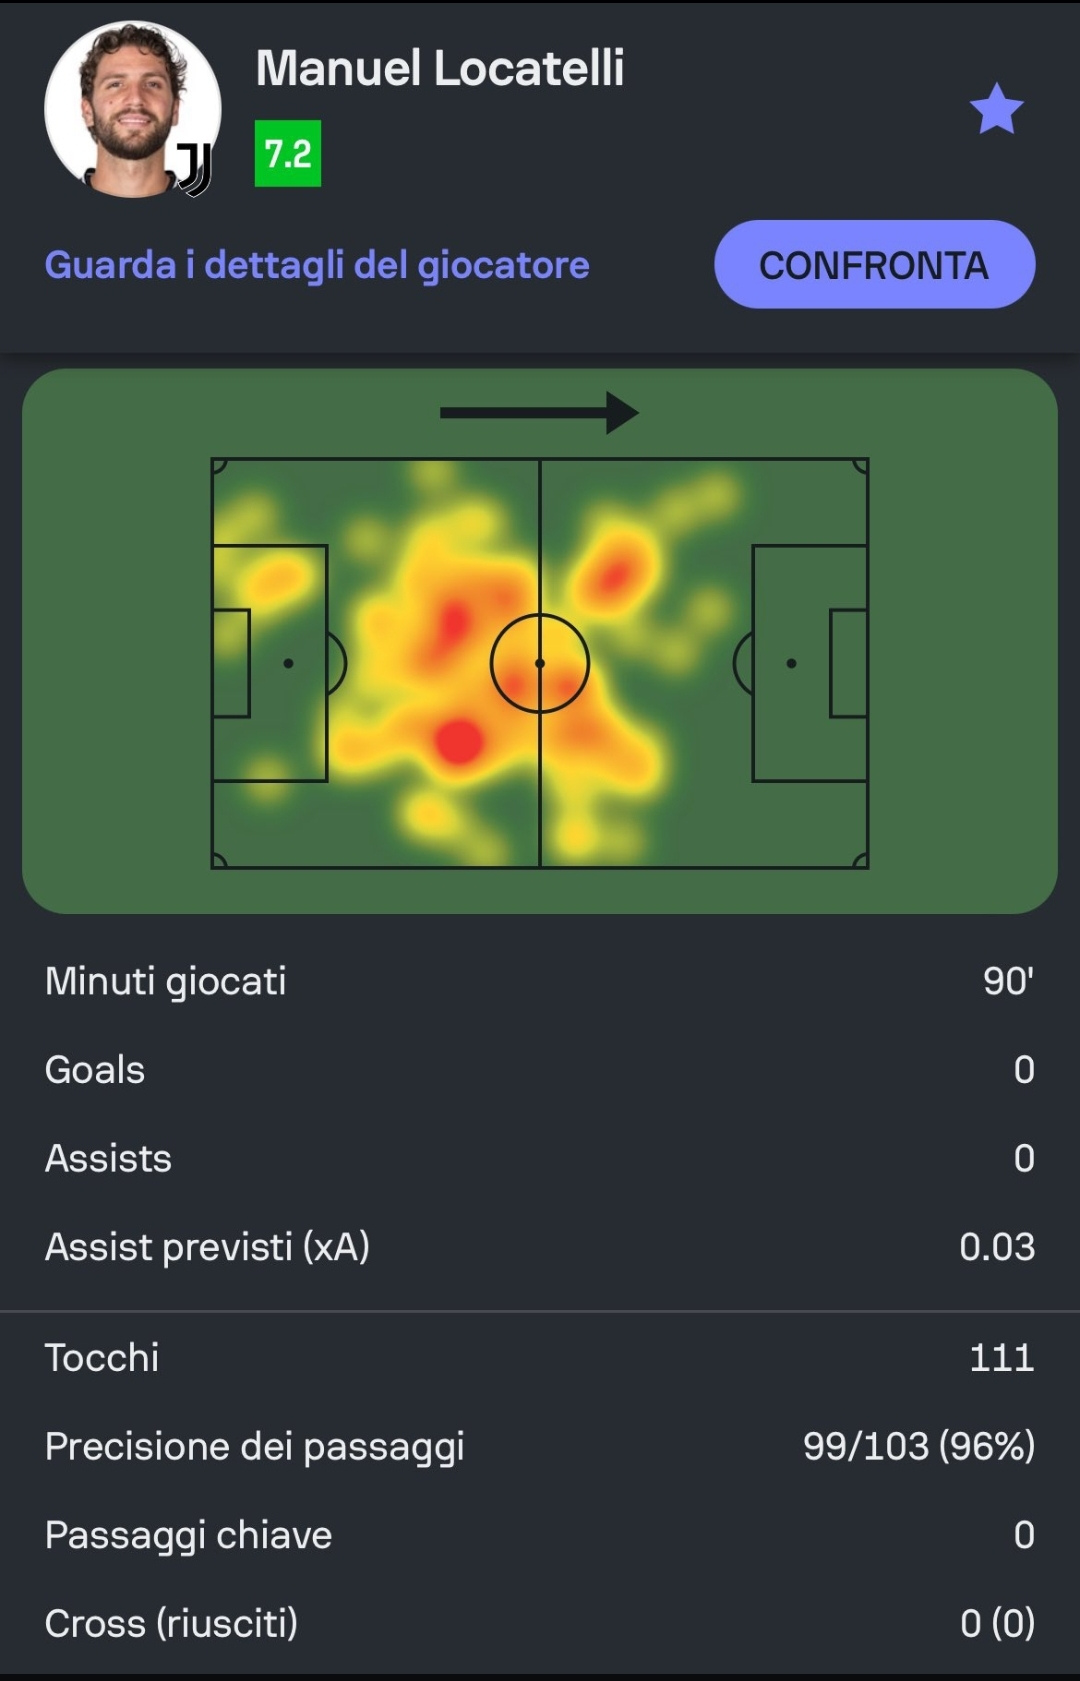Open the 'Guarda i dettagli del giocatore' link
The height and width of the screenshot is (1681, 1080).
click(317, 265)
